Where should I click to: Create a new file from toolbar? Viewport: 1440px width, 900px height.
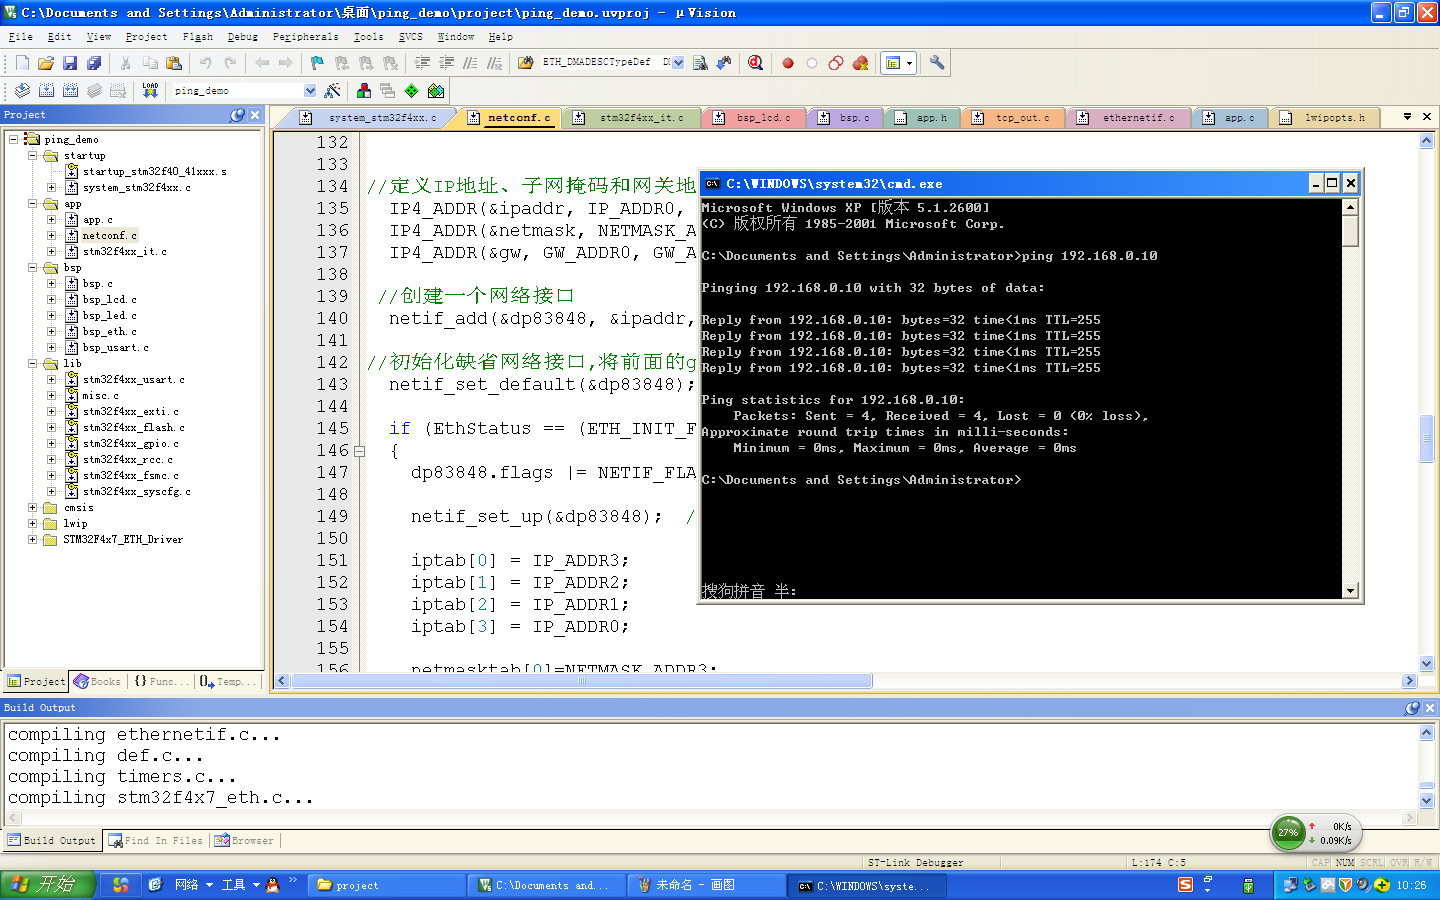pos(22,63)
